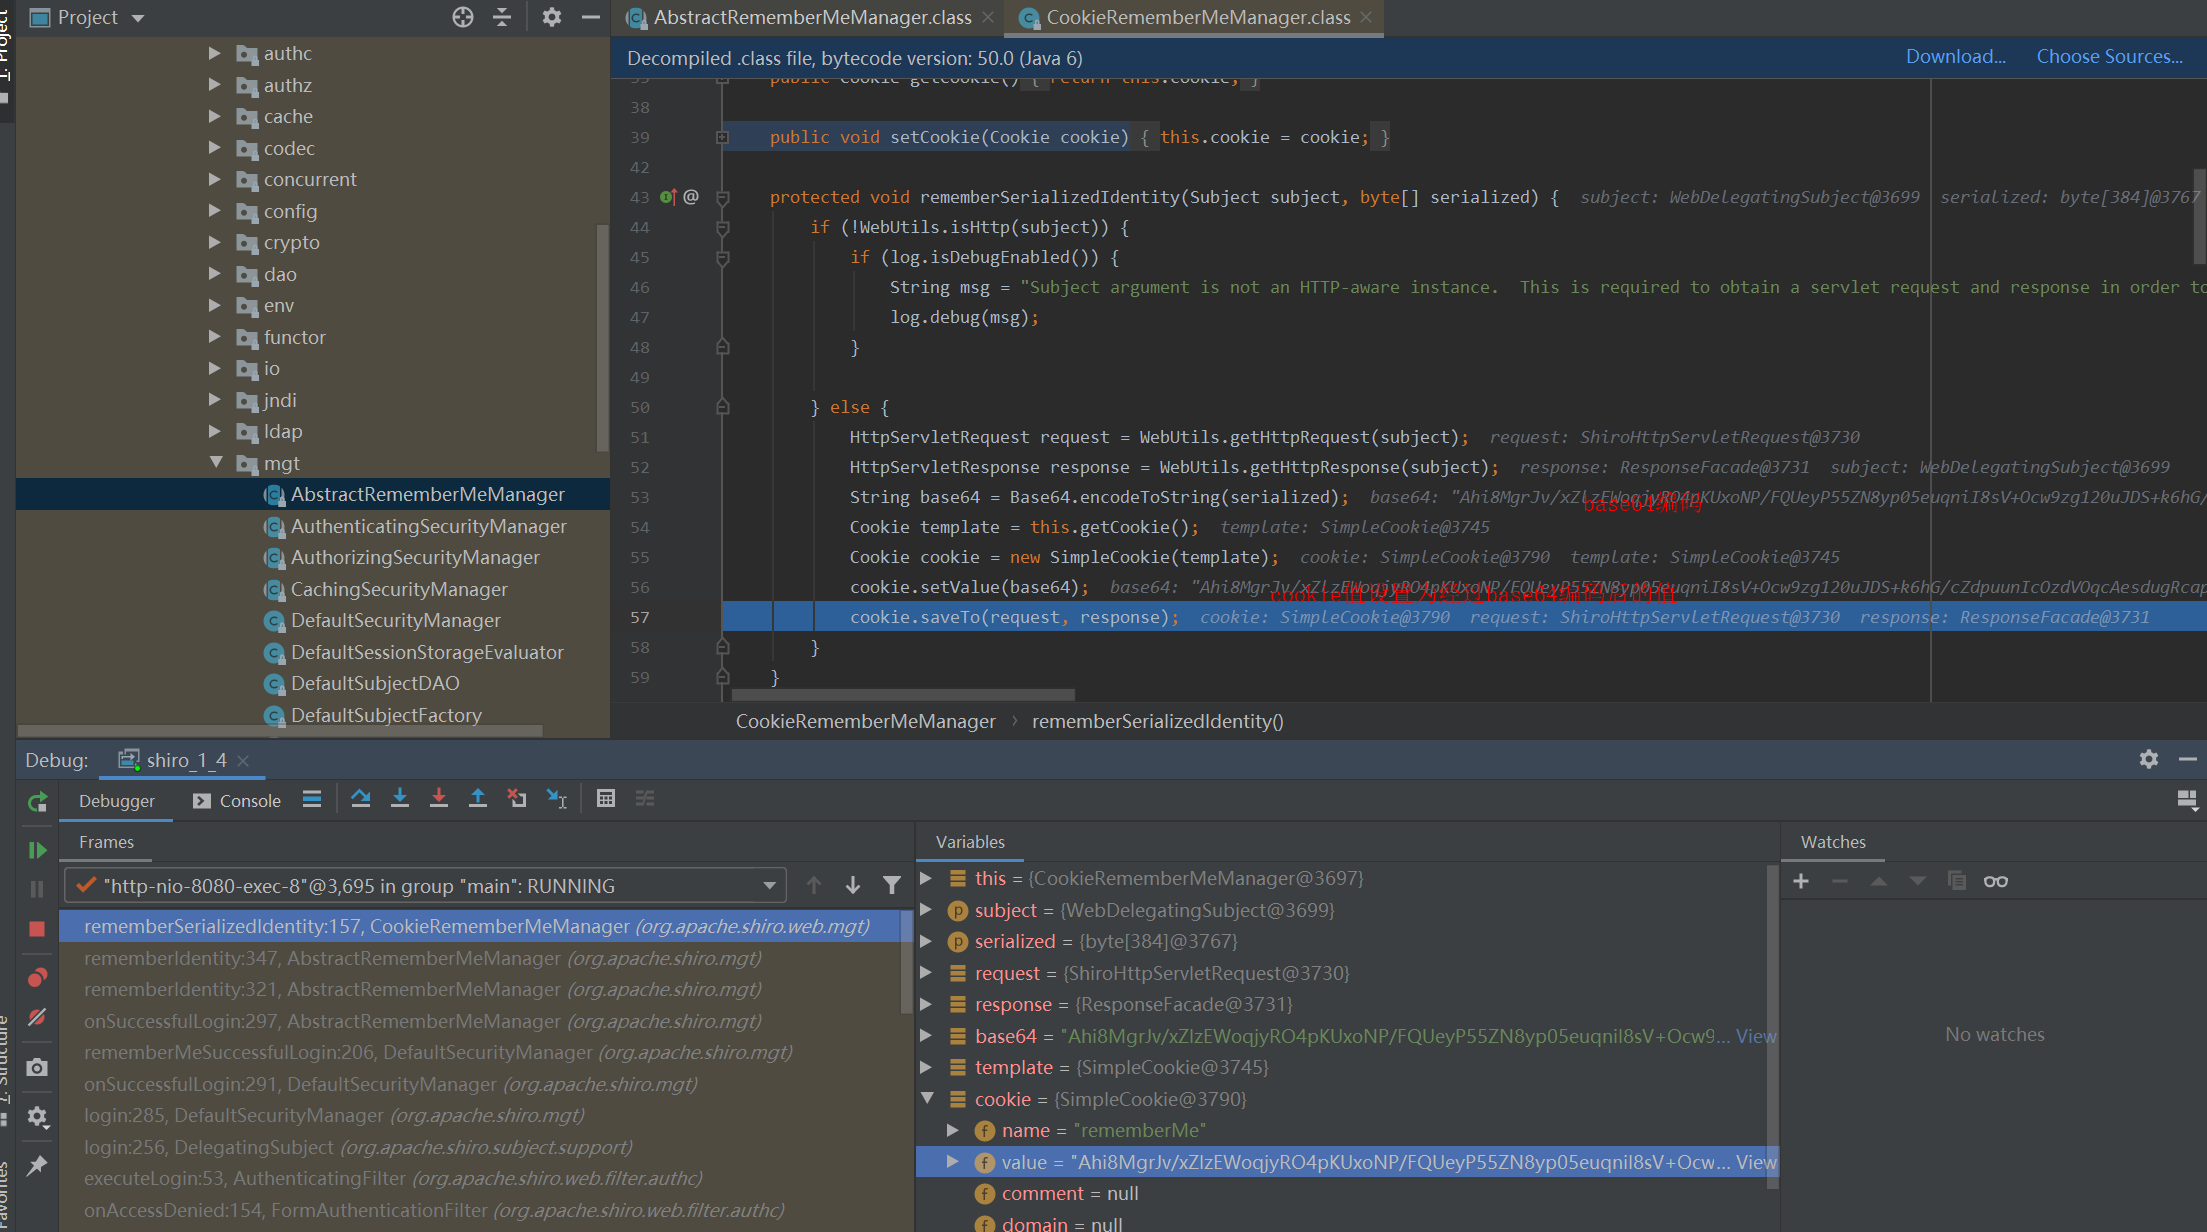Open Project panel settings gear

[551, 17]
